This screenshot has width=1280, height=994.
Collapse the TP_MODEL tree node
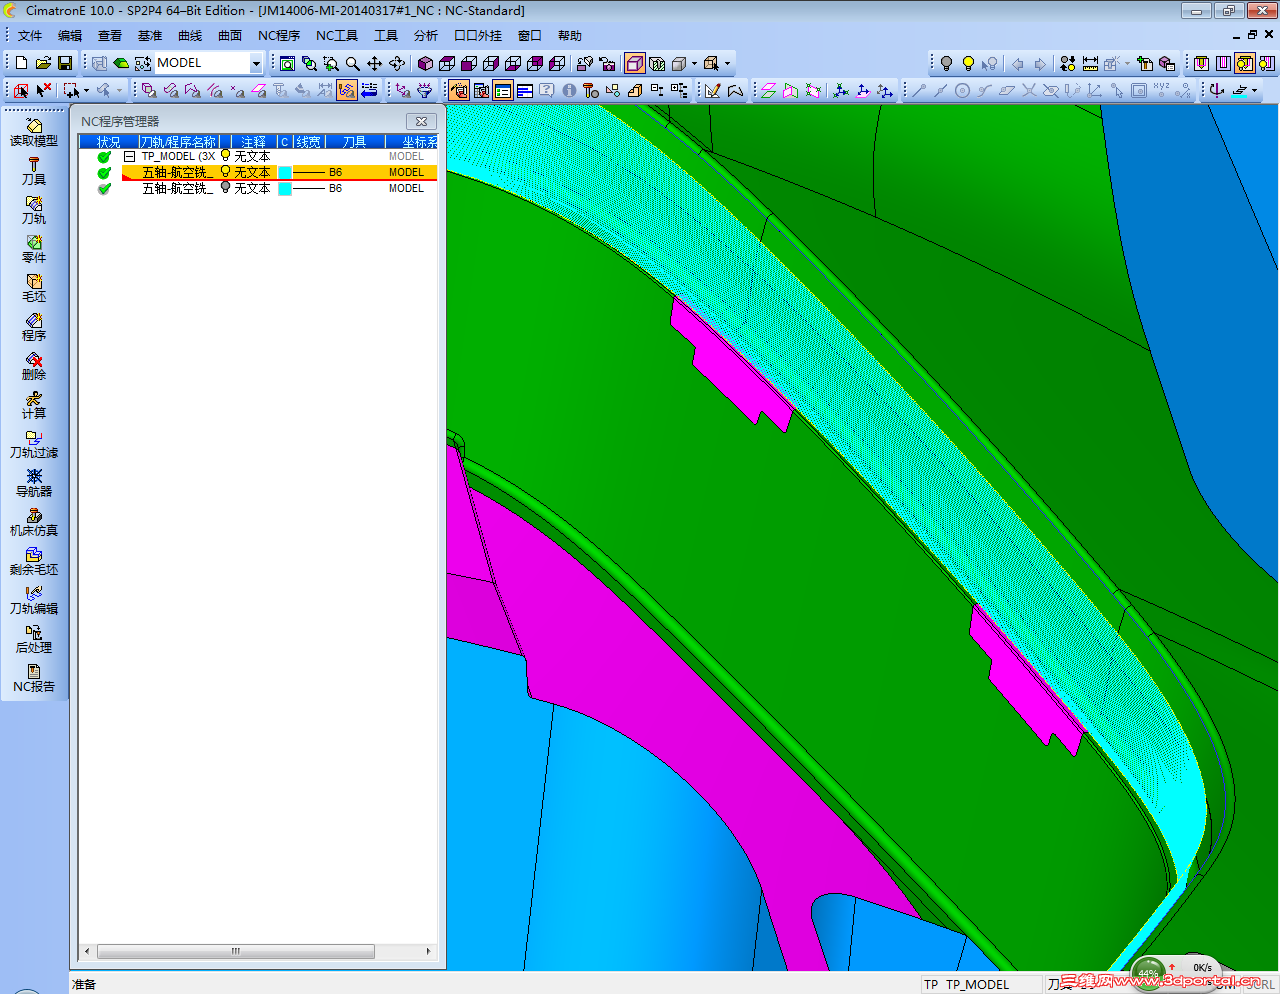click(x=129, y=157)
